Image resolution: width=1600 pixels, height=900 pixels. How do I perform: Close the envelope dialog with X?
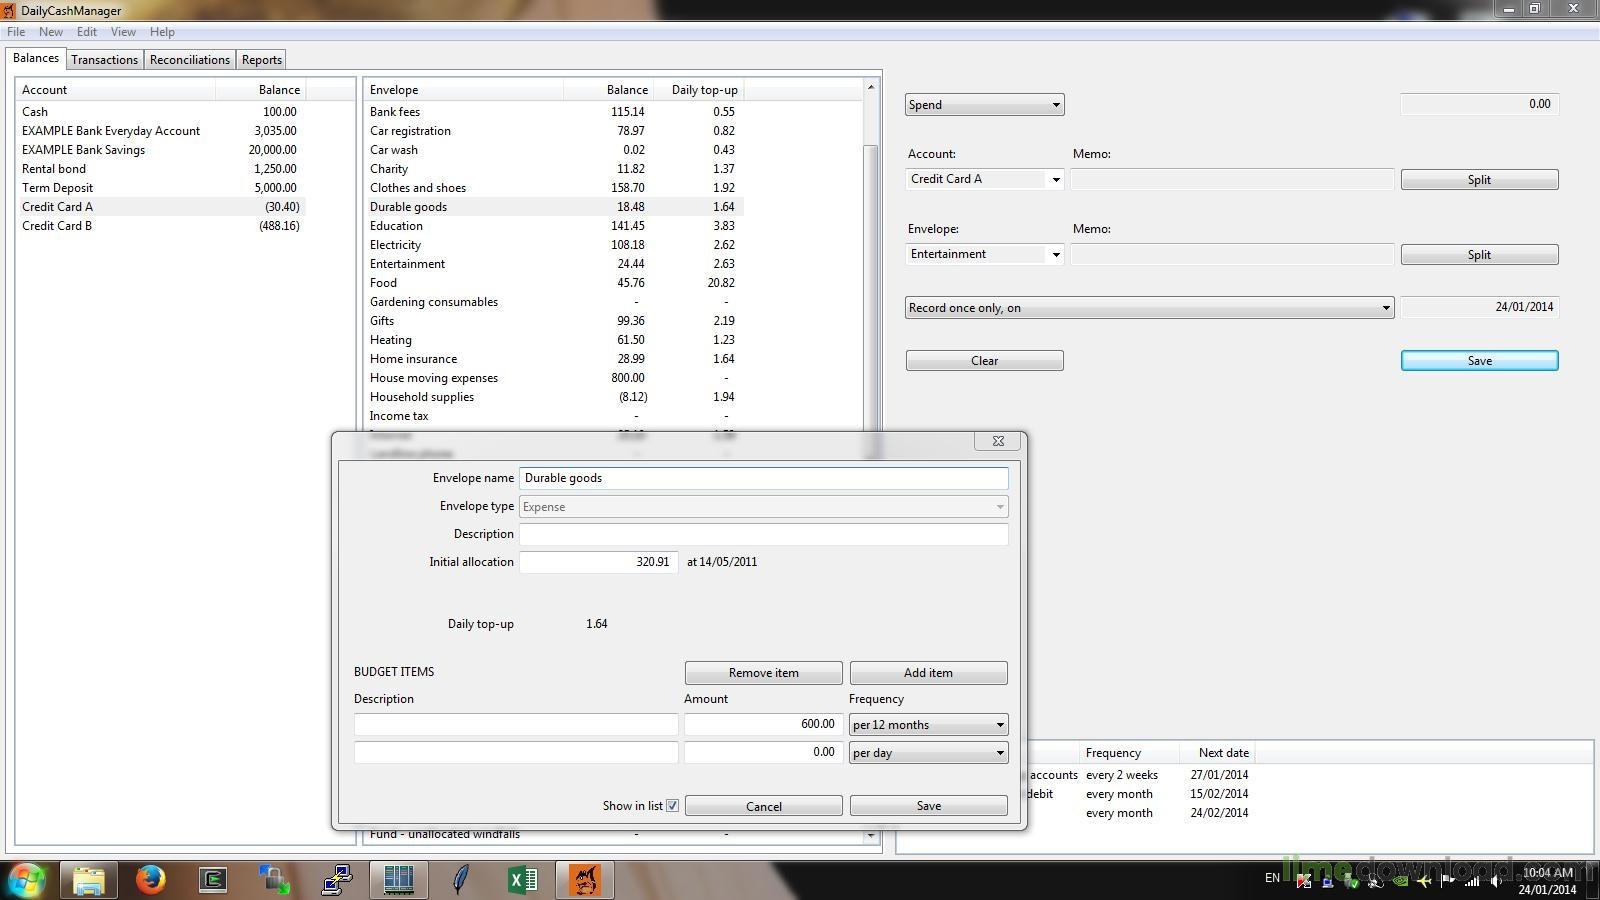[x=997, y=441]
